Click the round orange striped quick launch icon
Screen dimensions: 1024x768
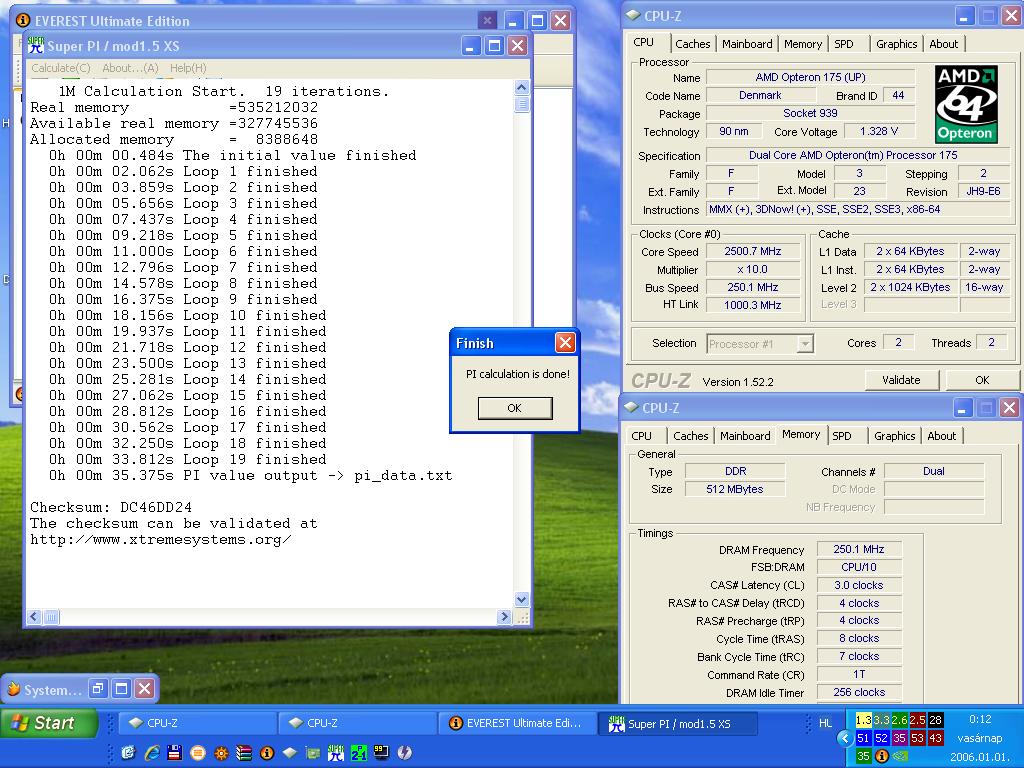pos(198,753)
